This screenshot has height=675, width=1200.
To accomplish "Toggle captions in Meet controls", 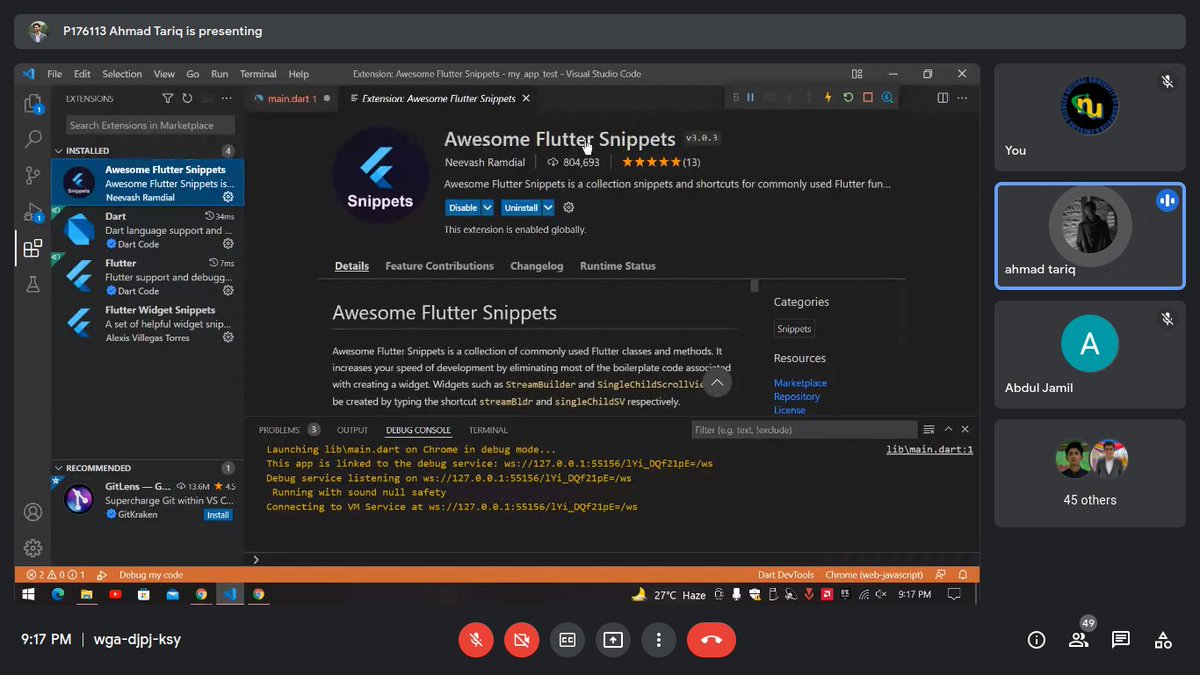I will coord(567,640).
